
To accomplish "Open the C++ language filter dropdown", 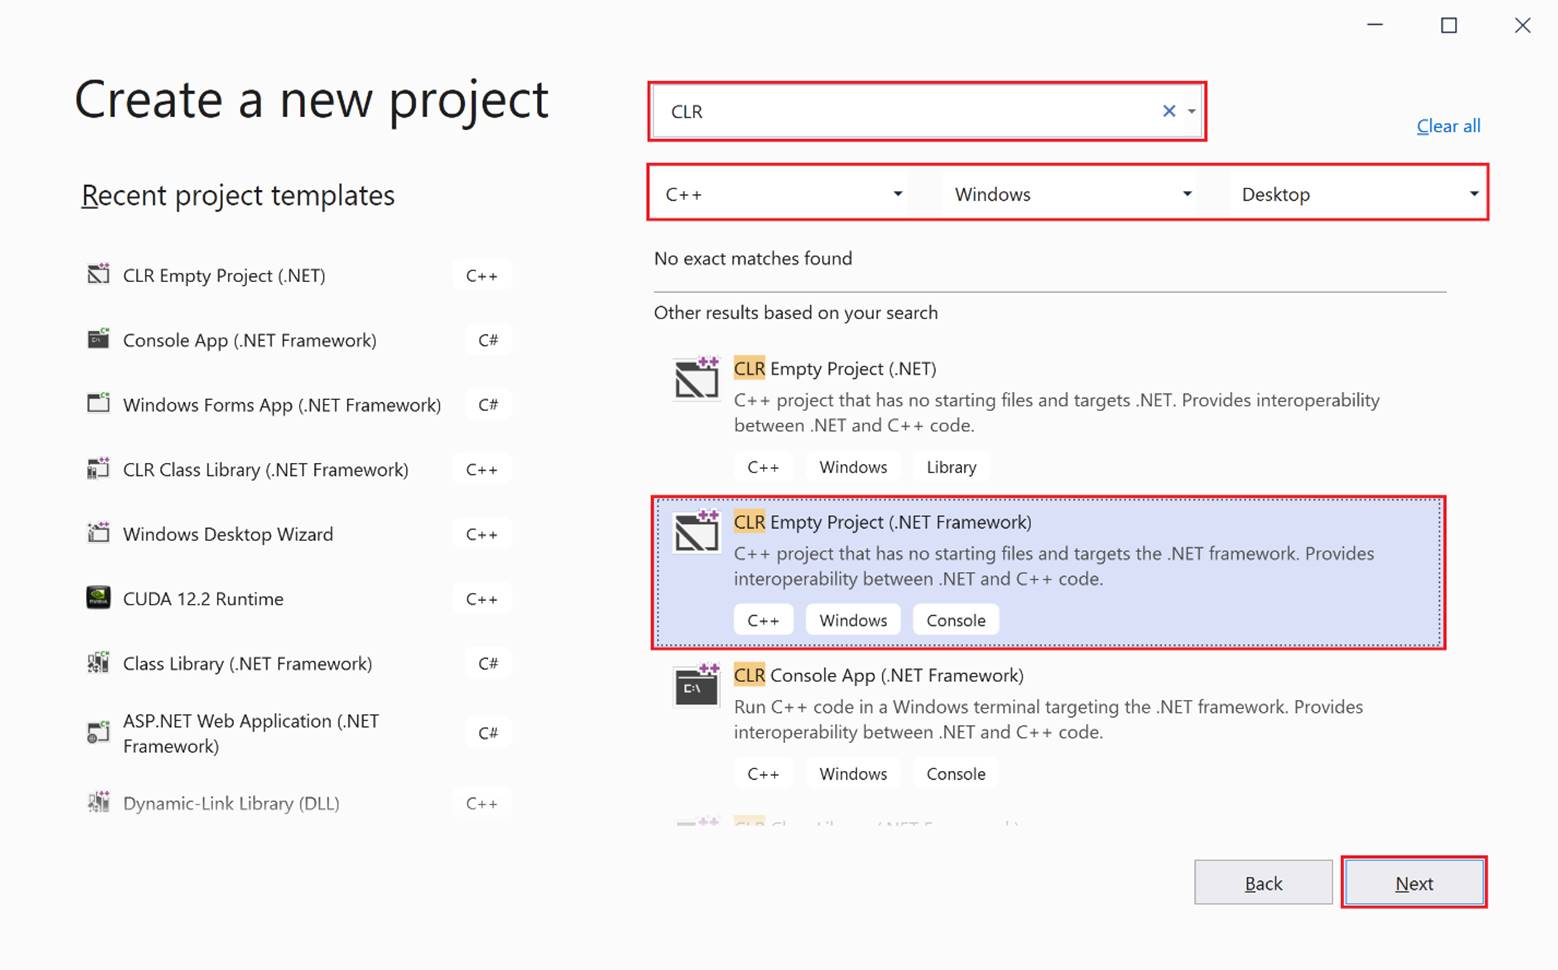I will pos(783,194).
